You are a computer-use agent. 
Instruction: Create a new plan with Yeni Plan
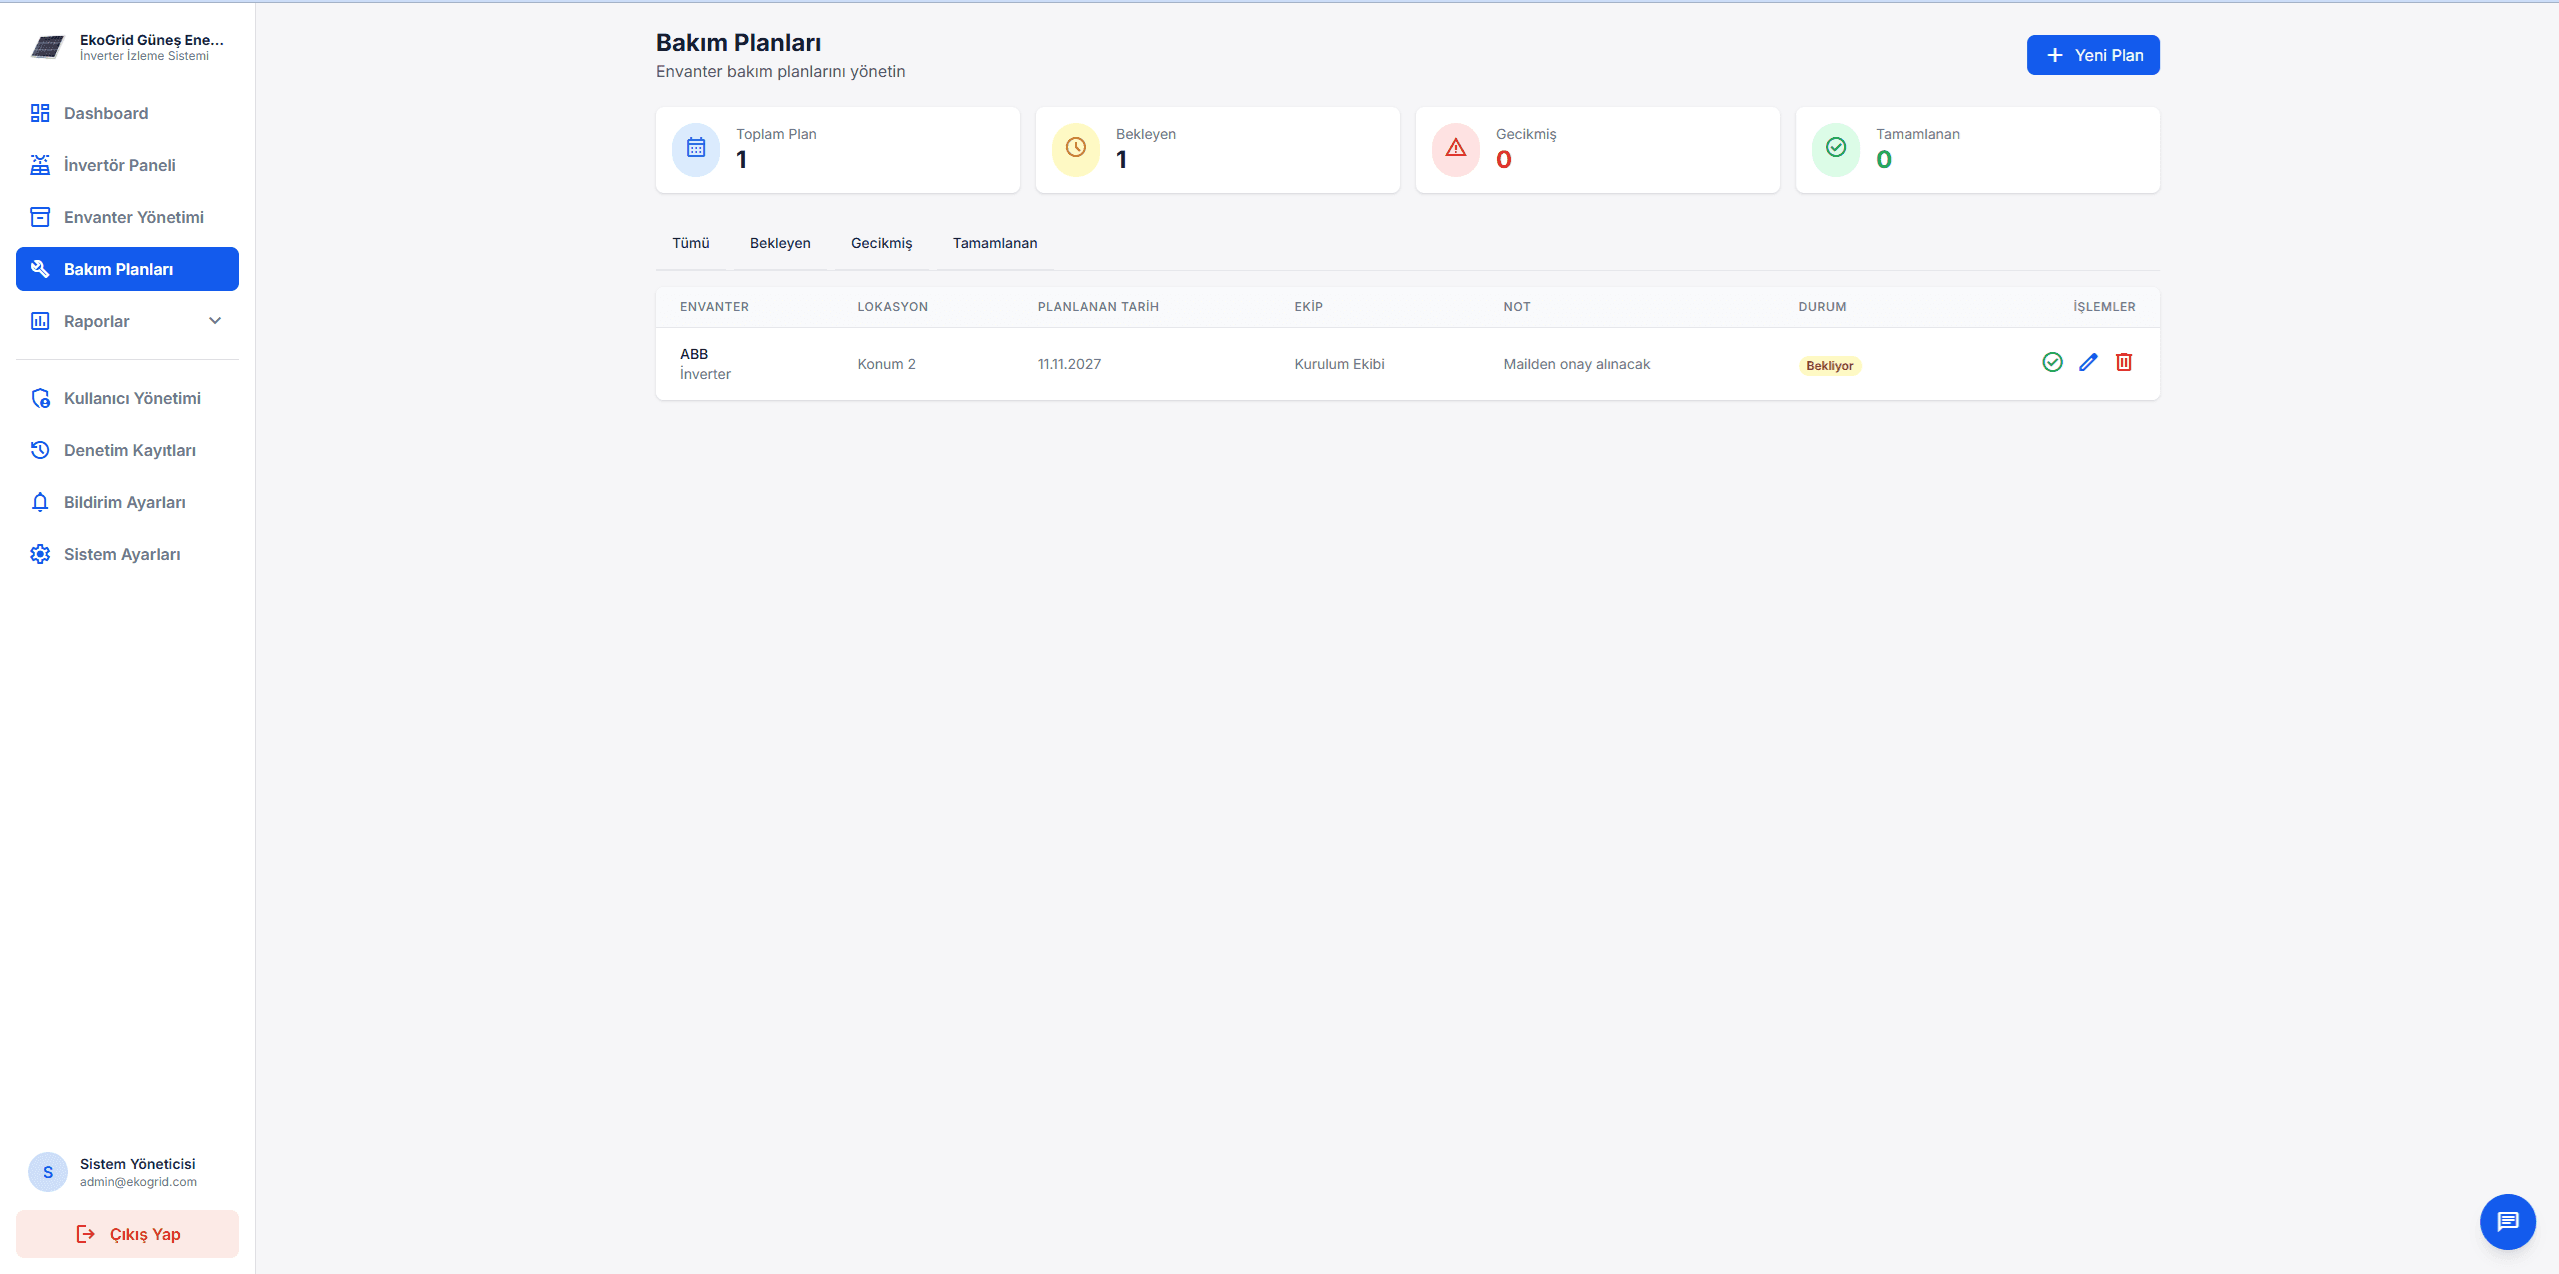[x=2092, y=55]
